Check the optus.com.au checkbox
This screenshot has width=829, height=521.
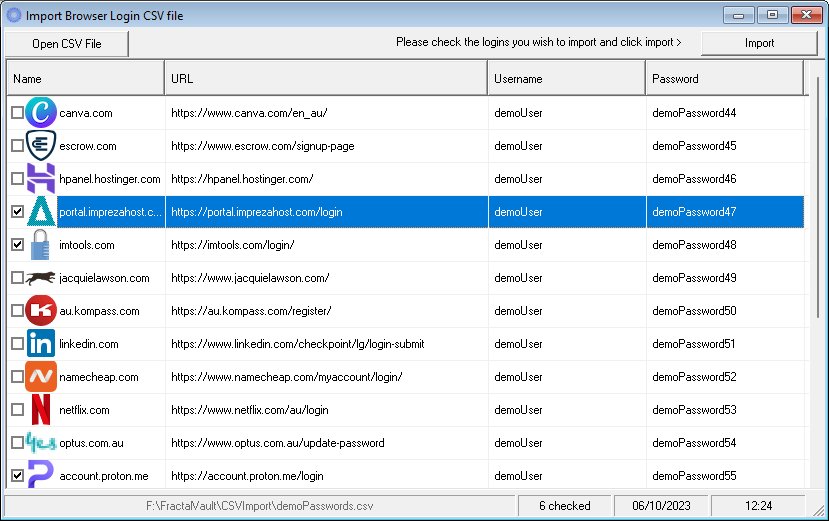pos(17,442)
